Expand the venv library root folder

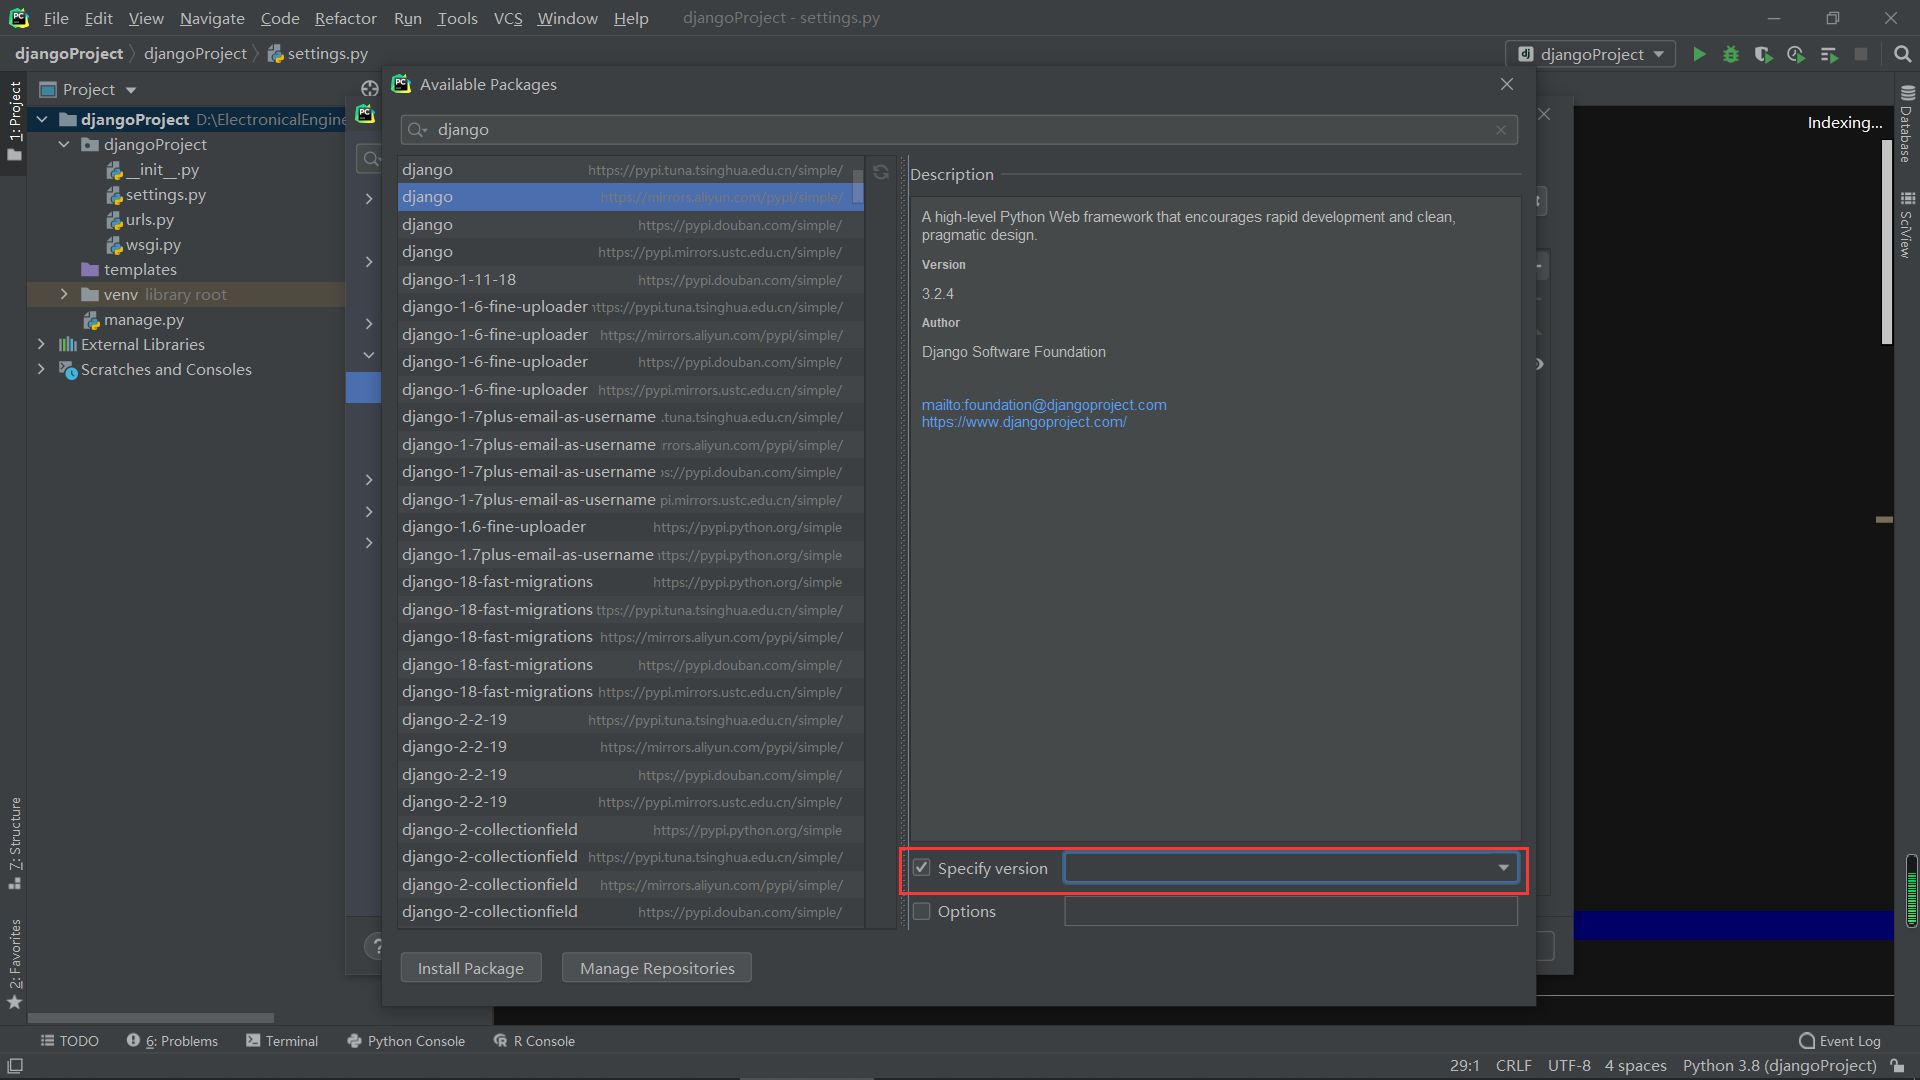point(64,294)
